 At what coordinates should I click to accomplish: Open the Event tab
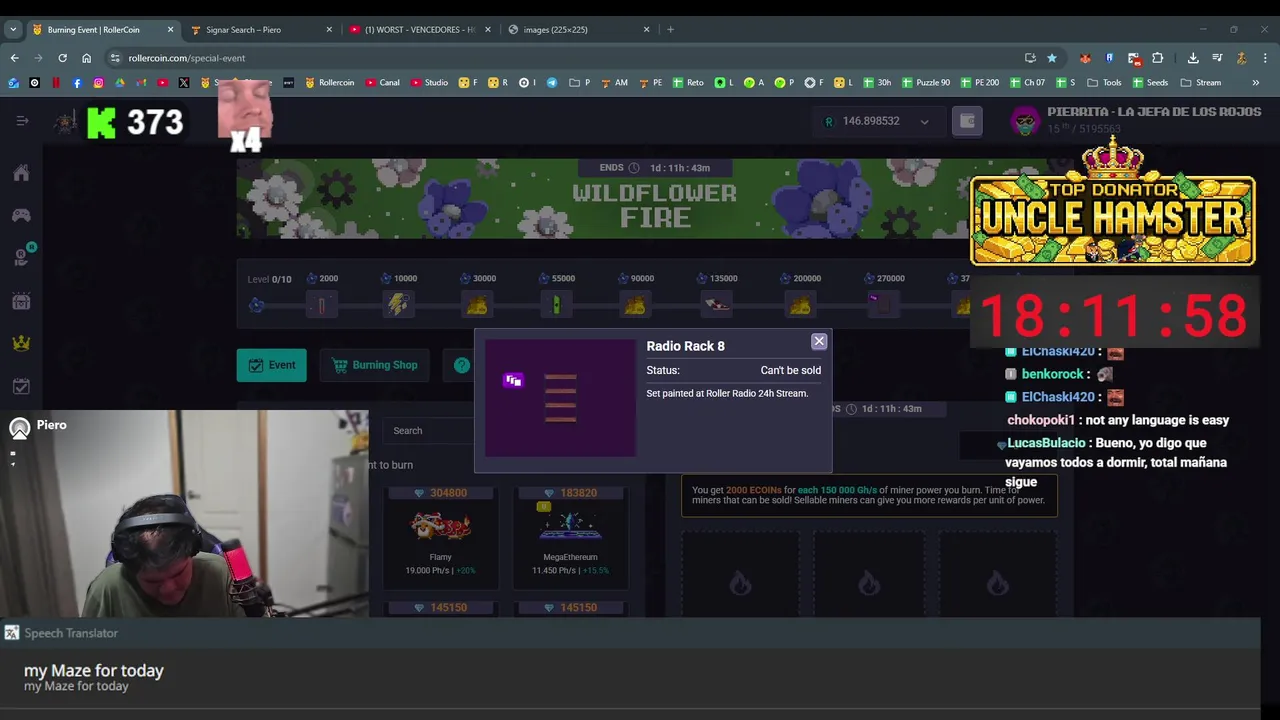click(271, 365)
